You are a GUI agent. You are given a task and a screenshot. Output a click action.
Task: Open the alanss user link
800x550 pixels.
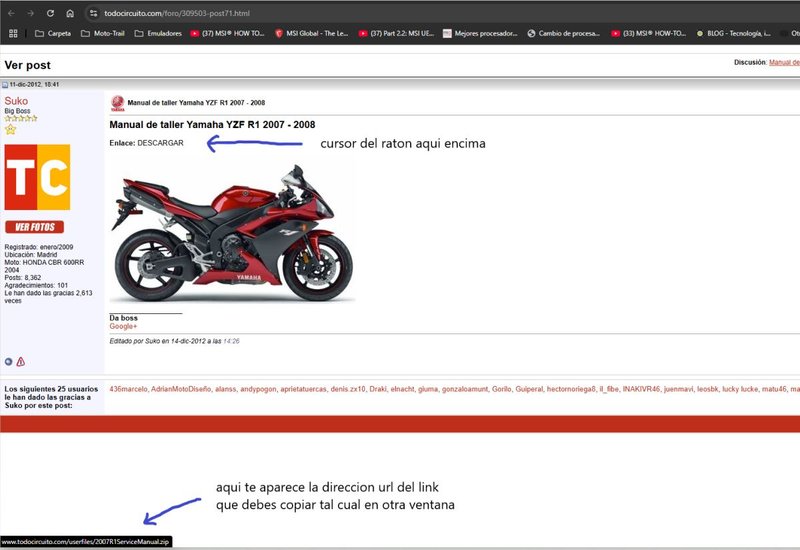pos(226,389)
